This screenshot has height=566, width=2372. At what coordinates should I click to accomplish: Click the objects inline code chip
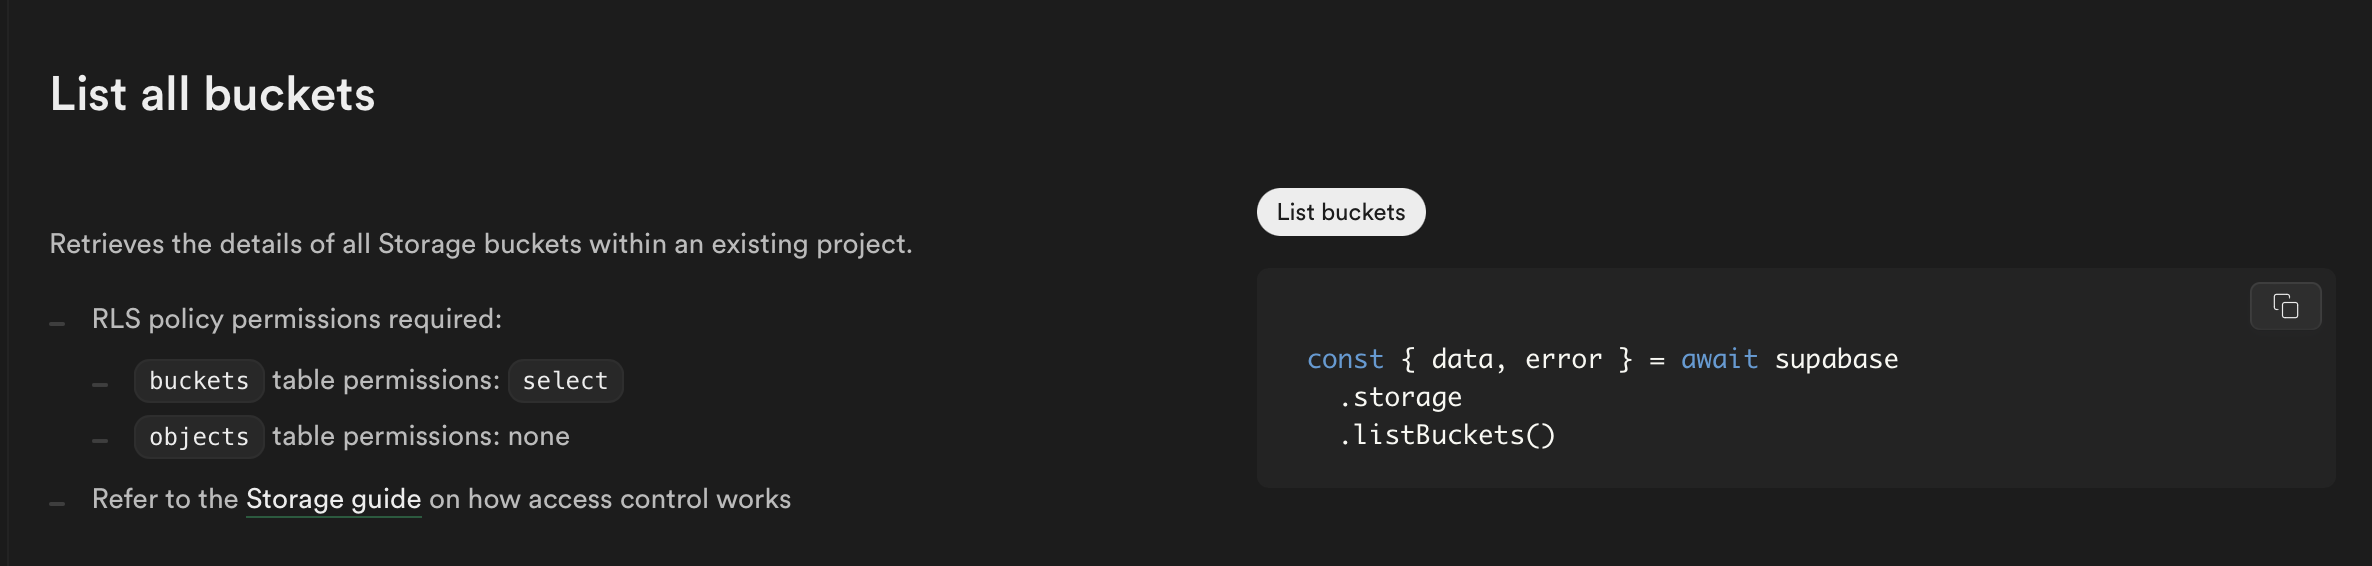point(199,437)
